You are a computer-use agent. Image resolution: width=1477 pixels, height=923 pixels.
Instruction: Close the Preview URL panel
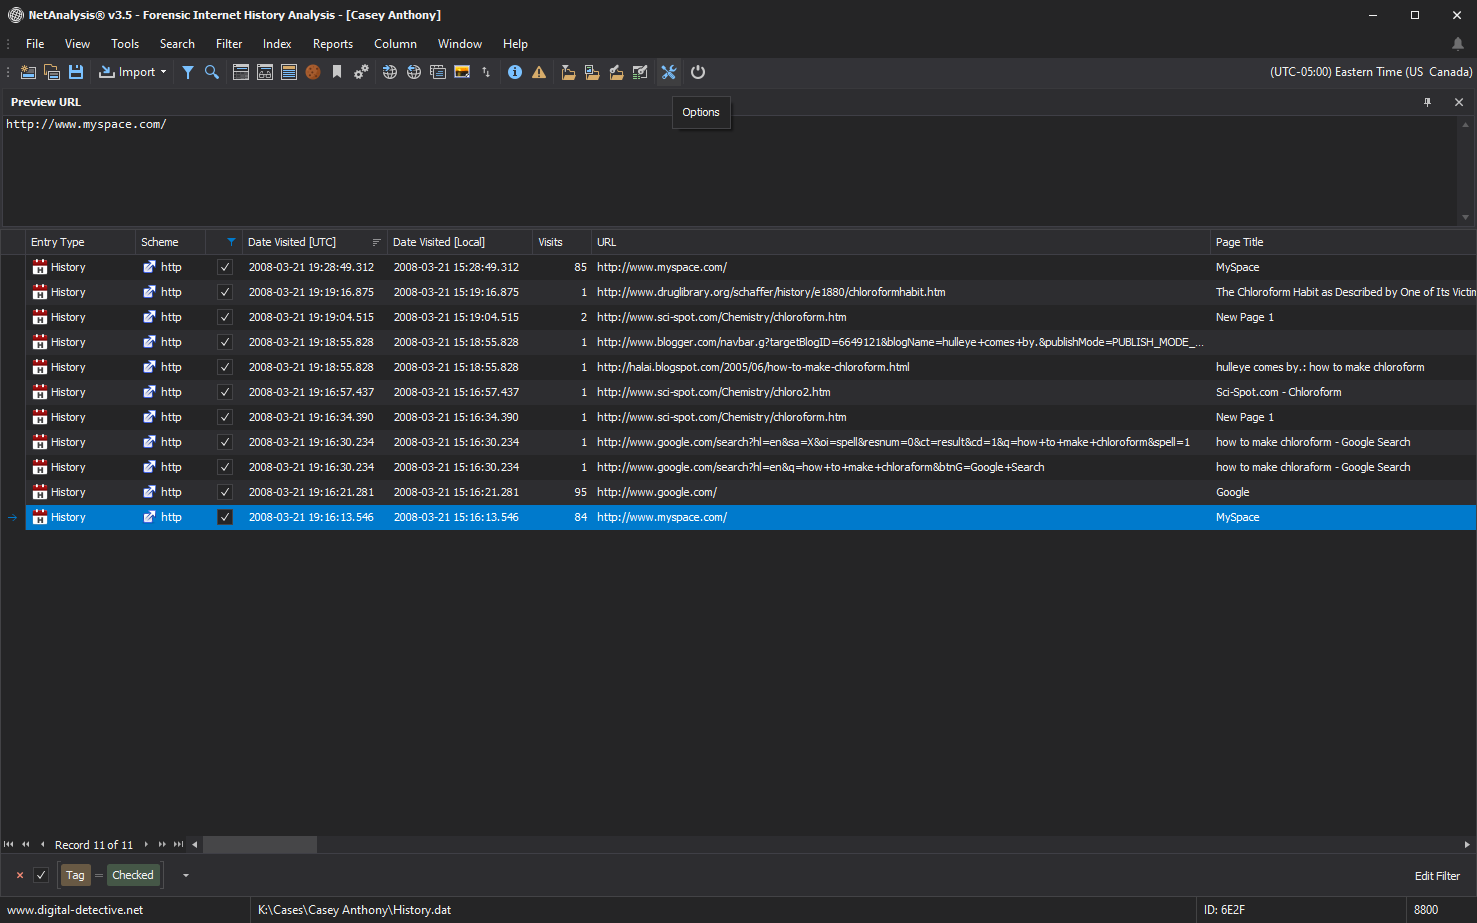pos(1459,102)
